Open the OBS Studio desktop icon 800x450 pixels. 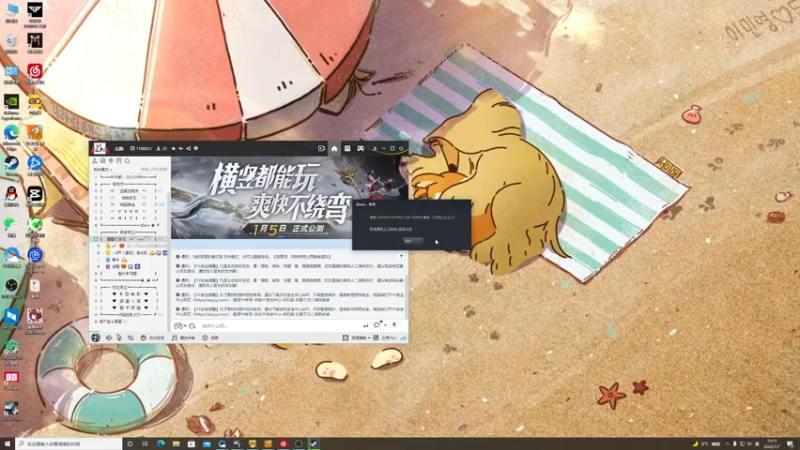click(x=11, y=288)
